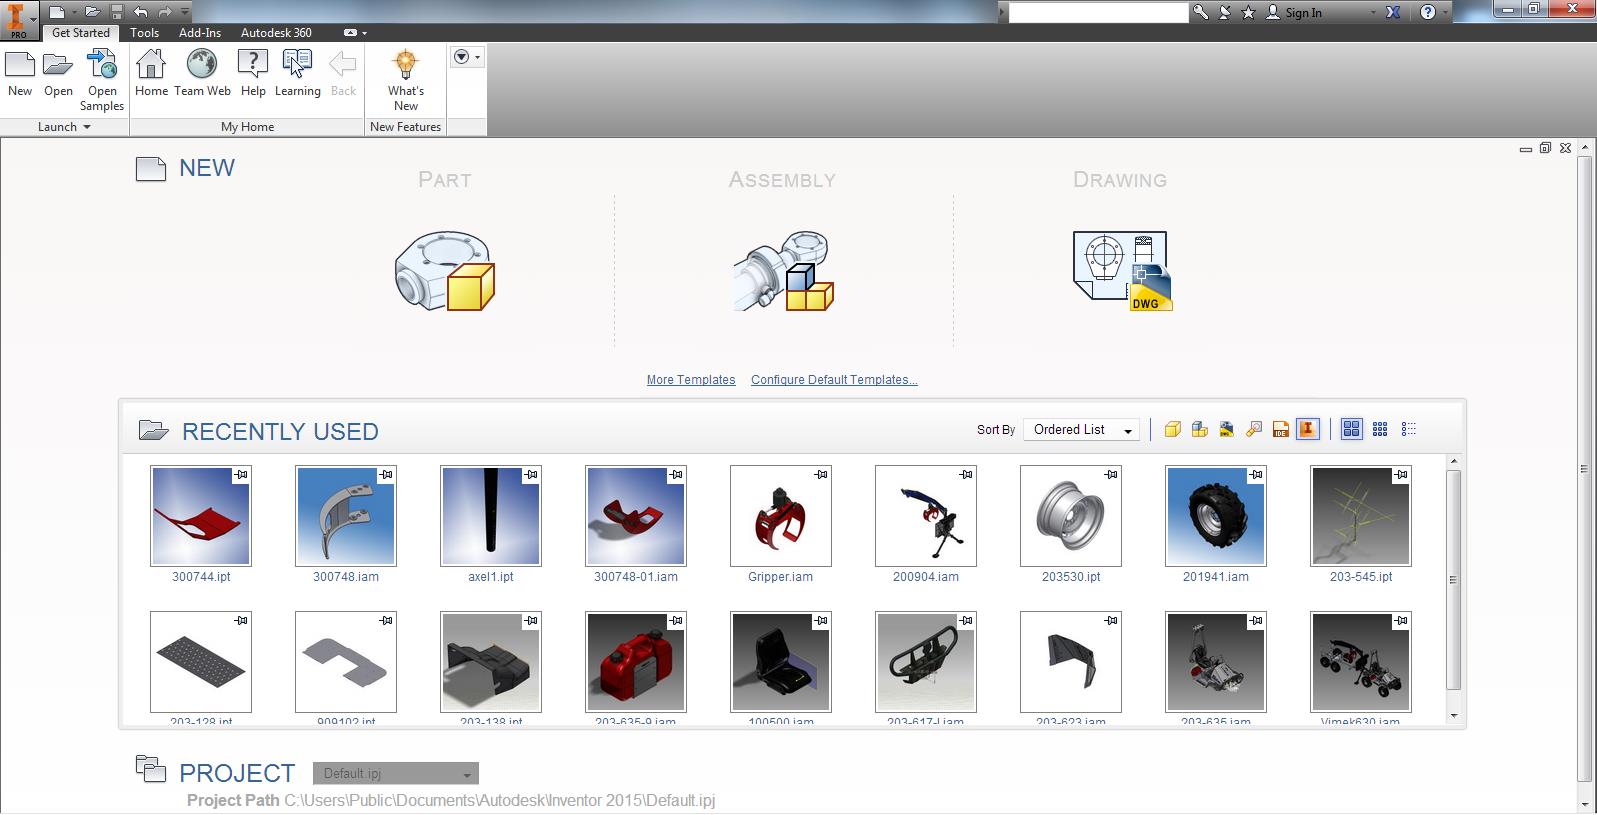Open What's New
The image size is (1597, 815).
pos(405,81)
